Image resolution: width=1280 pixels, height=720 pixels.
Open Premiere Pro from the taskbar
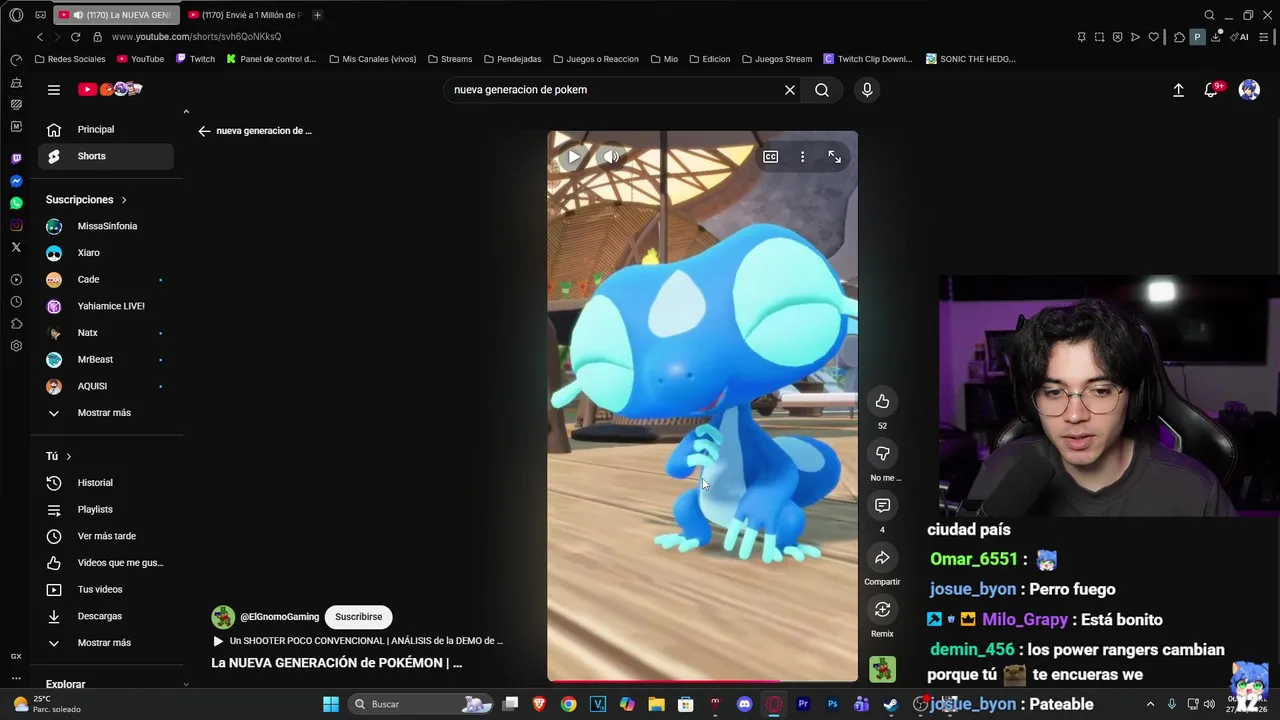[803, 704]
